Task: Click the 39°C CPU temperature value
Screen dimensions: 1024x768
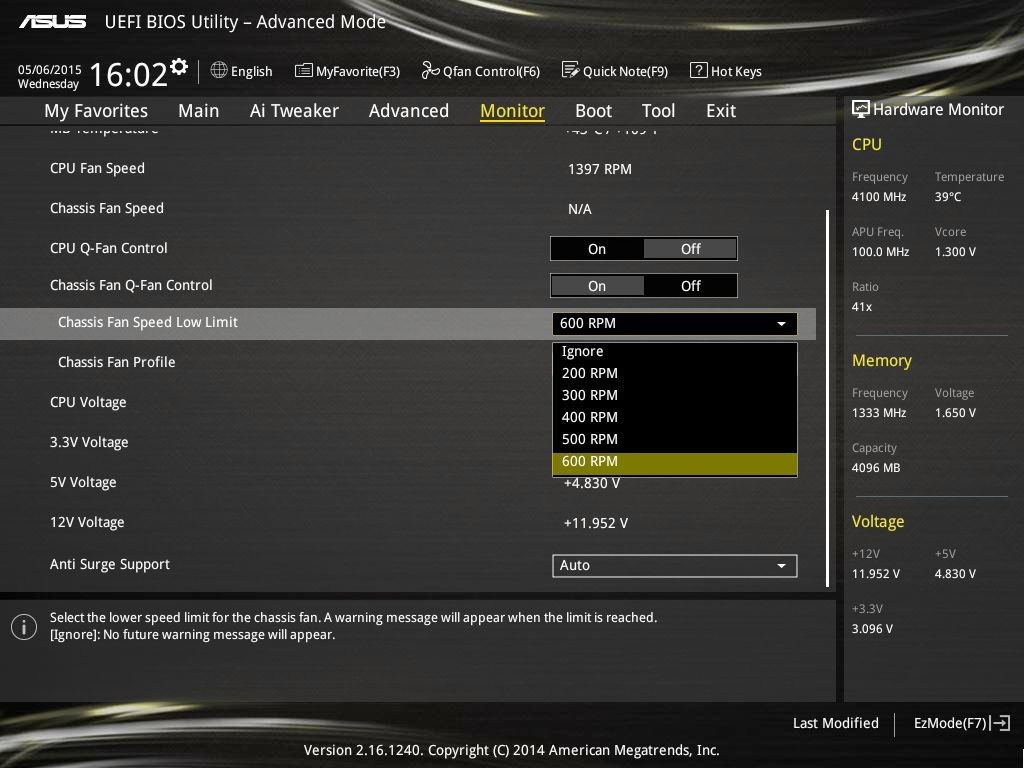Action: [948, 197]
